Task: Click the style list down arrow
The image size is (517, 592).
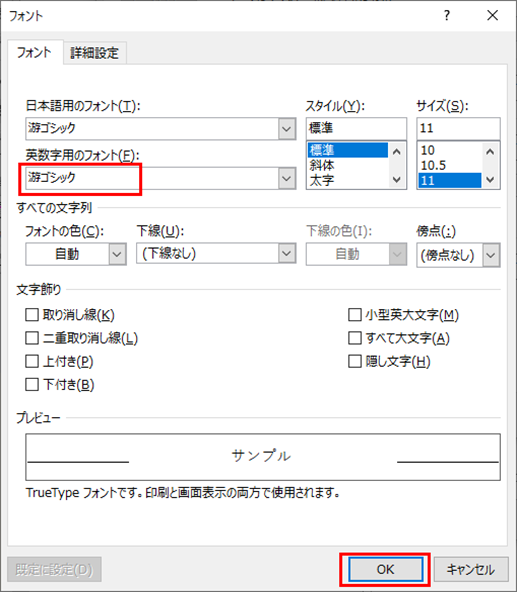Action: click(397, 180)
